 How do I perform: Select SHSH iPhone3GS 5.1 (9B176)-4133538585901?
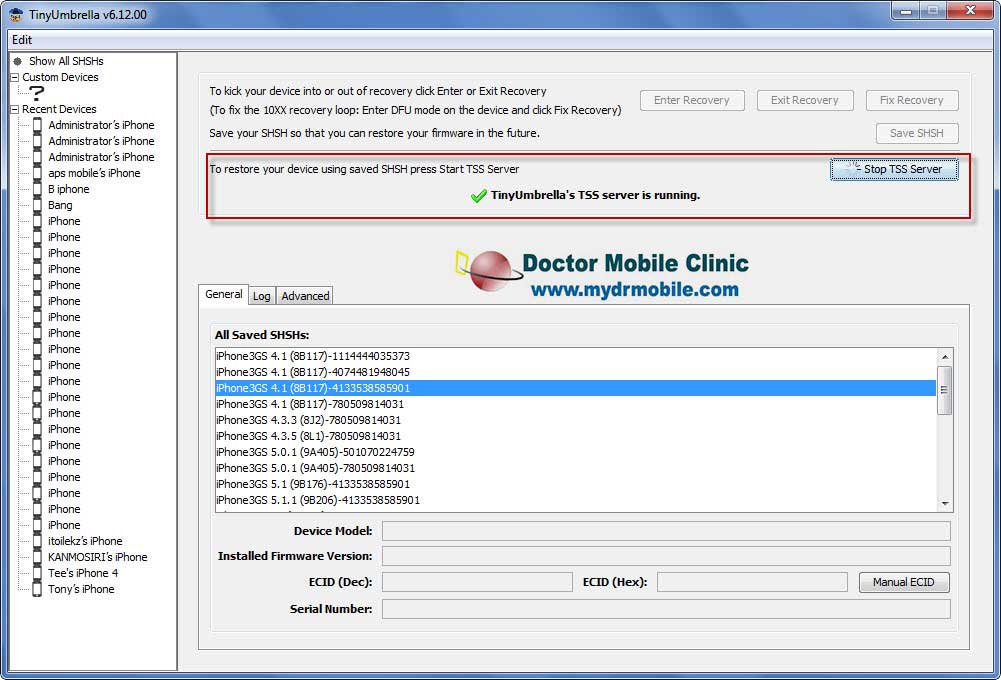(576, 484)
